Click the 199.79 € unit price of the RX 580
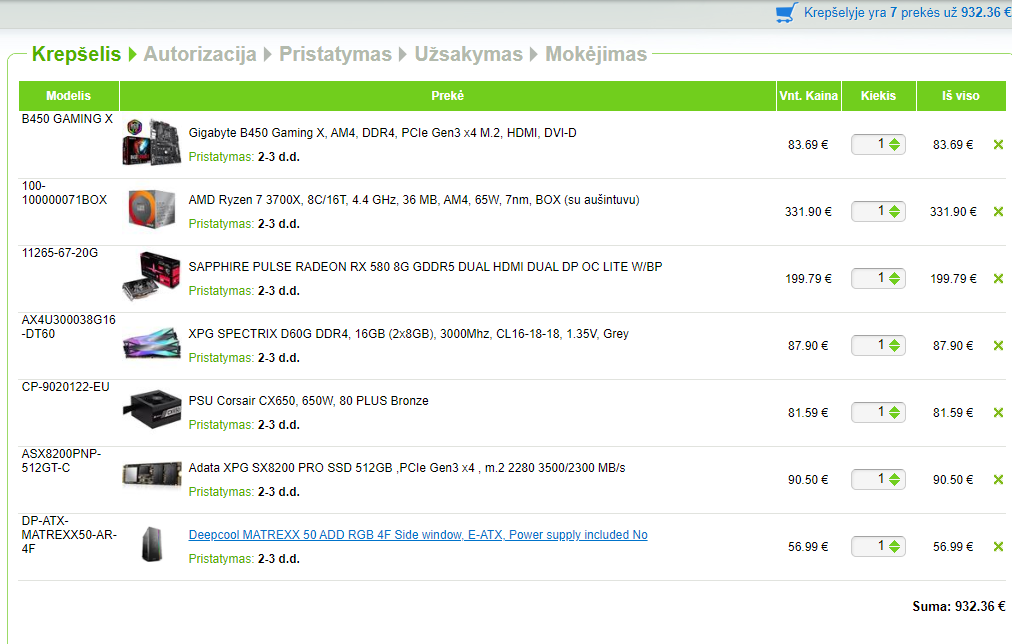Viewport: 1012px width, 644px height. (x=808, y=279)
